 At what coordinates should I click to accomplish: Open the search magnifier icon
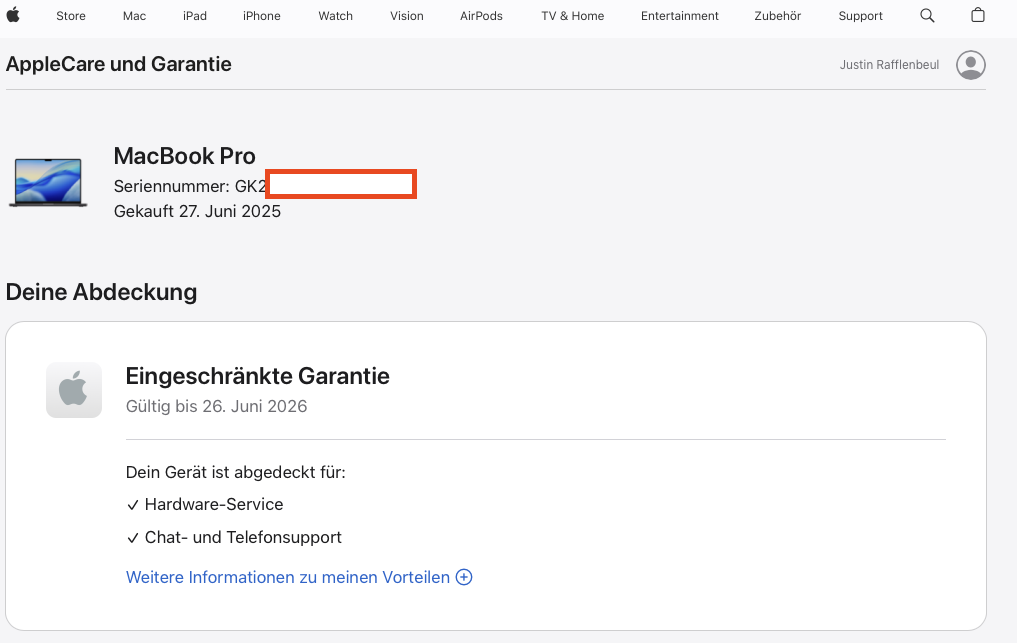tap(927, 15)
